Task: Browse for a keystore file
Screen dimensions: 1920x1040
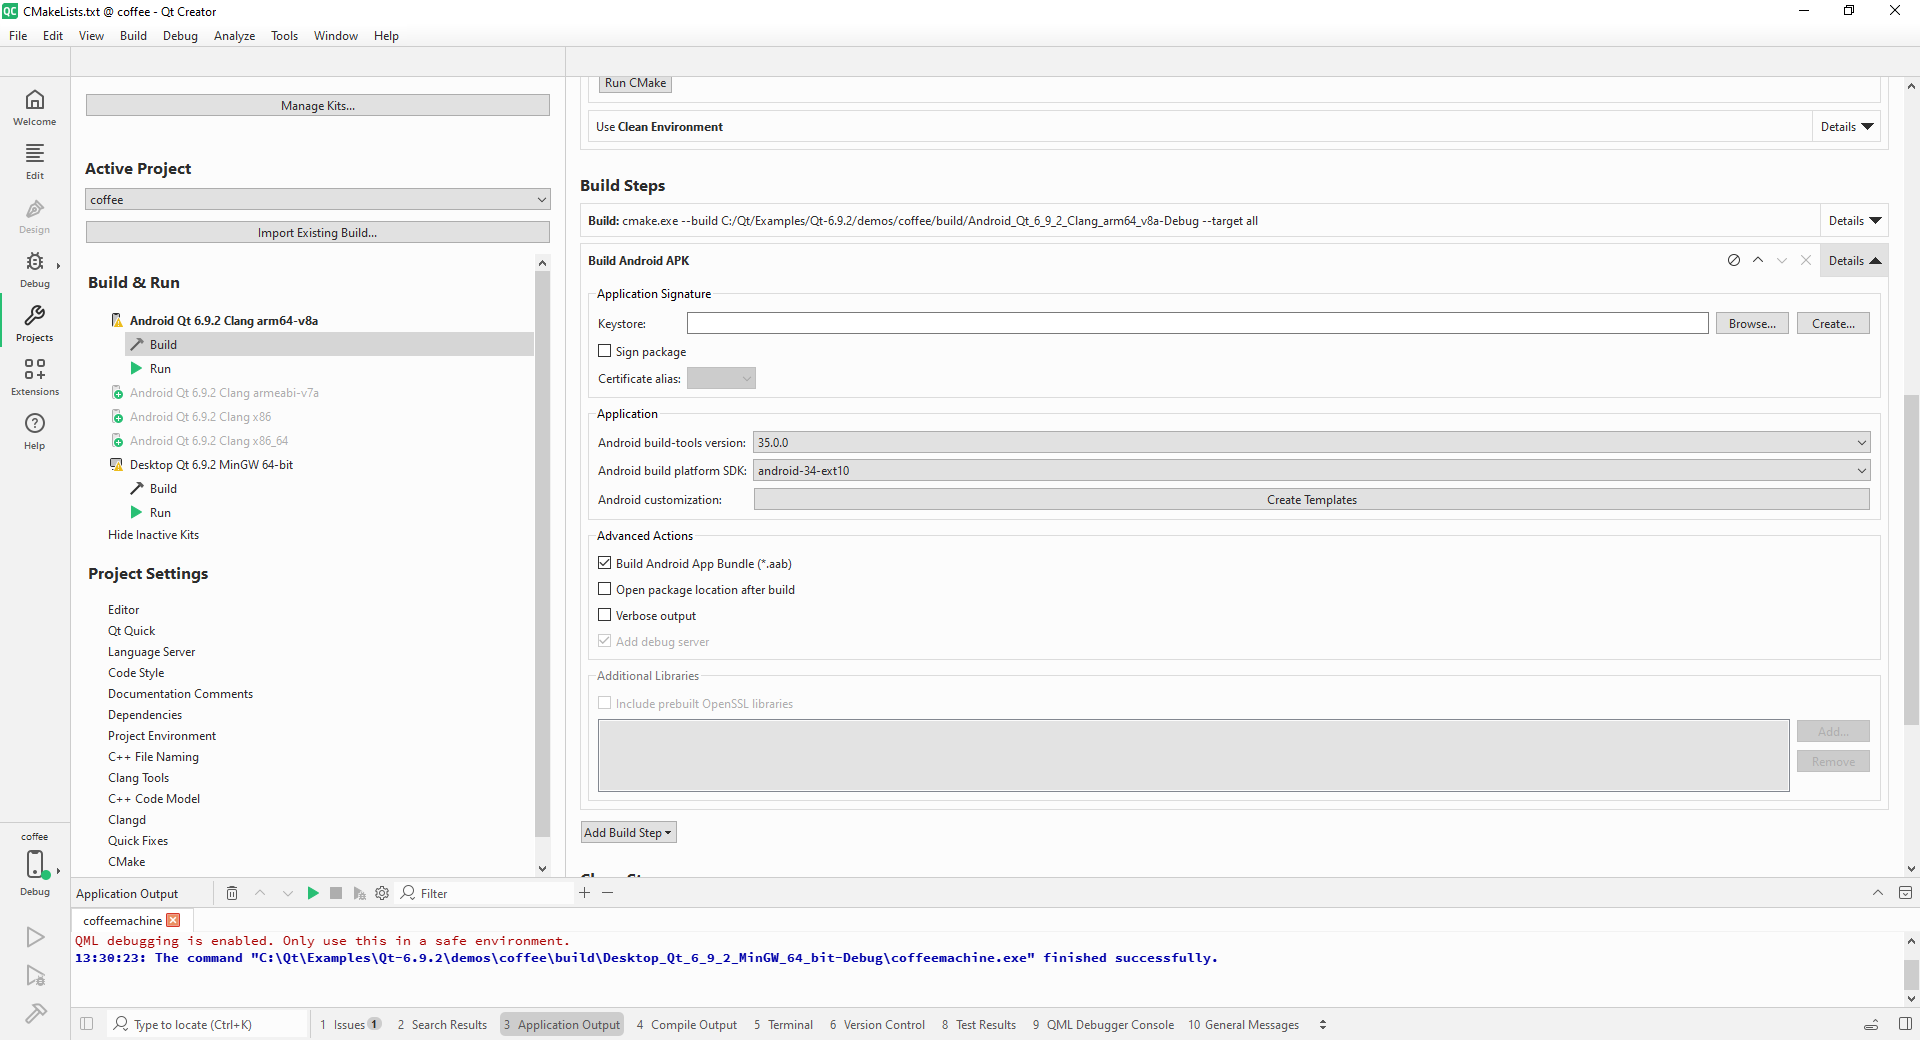Action: tap(1752, 323)
